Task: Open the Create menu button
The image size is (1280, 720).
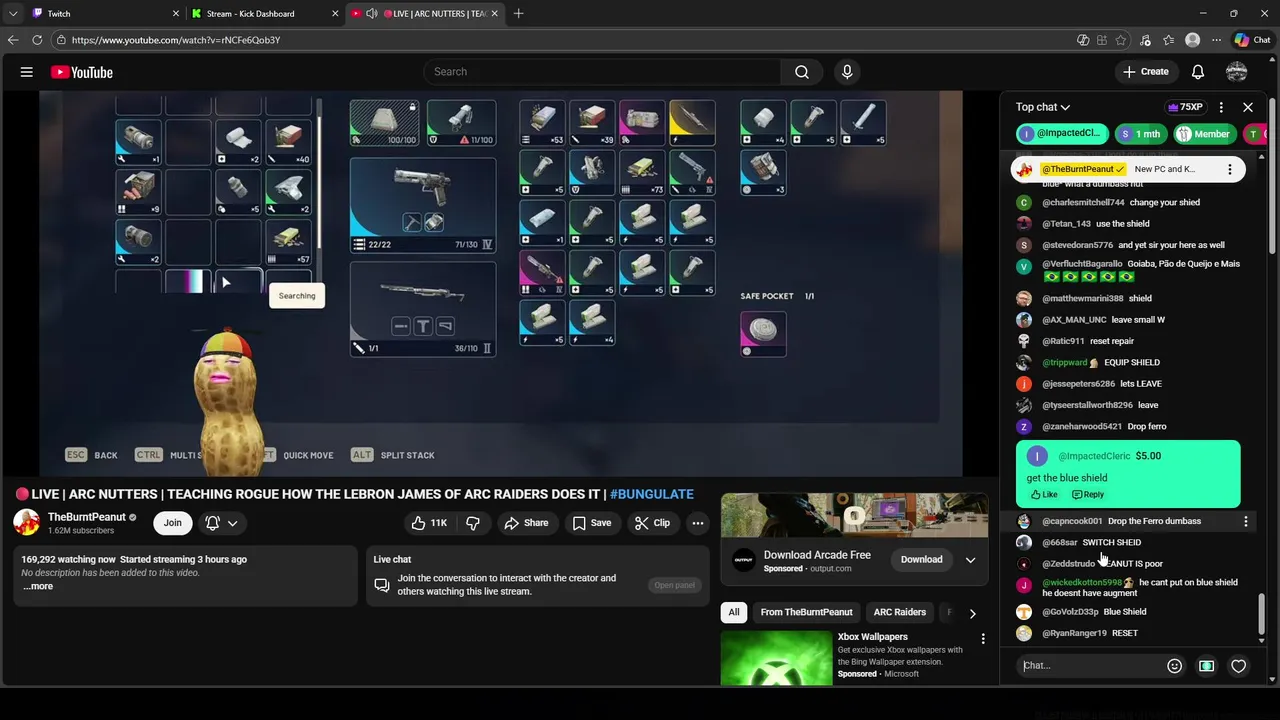Action: coord(1145,72)
